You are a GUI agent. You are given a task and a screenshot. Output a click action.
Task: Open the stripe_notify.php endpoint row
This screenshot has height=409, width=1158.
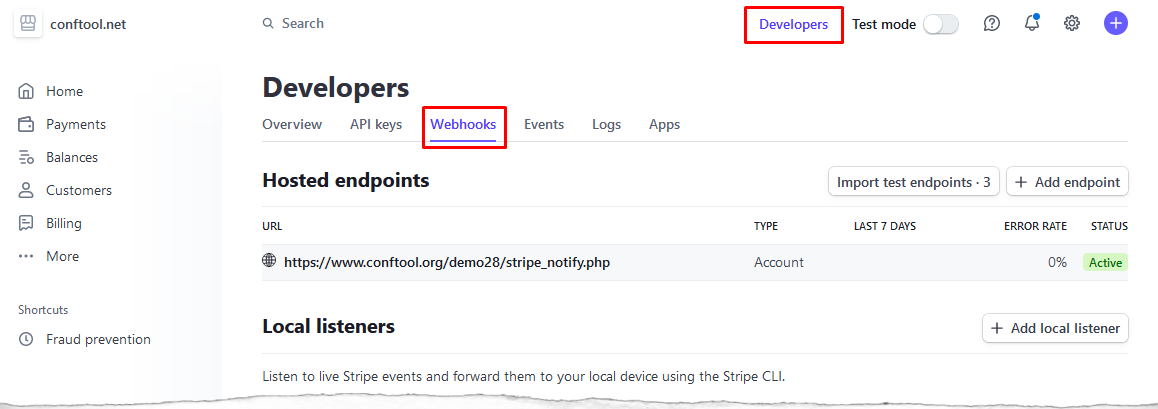click(695, 262)
